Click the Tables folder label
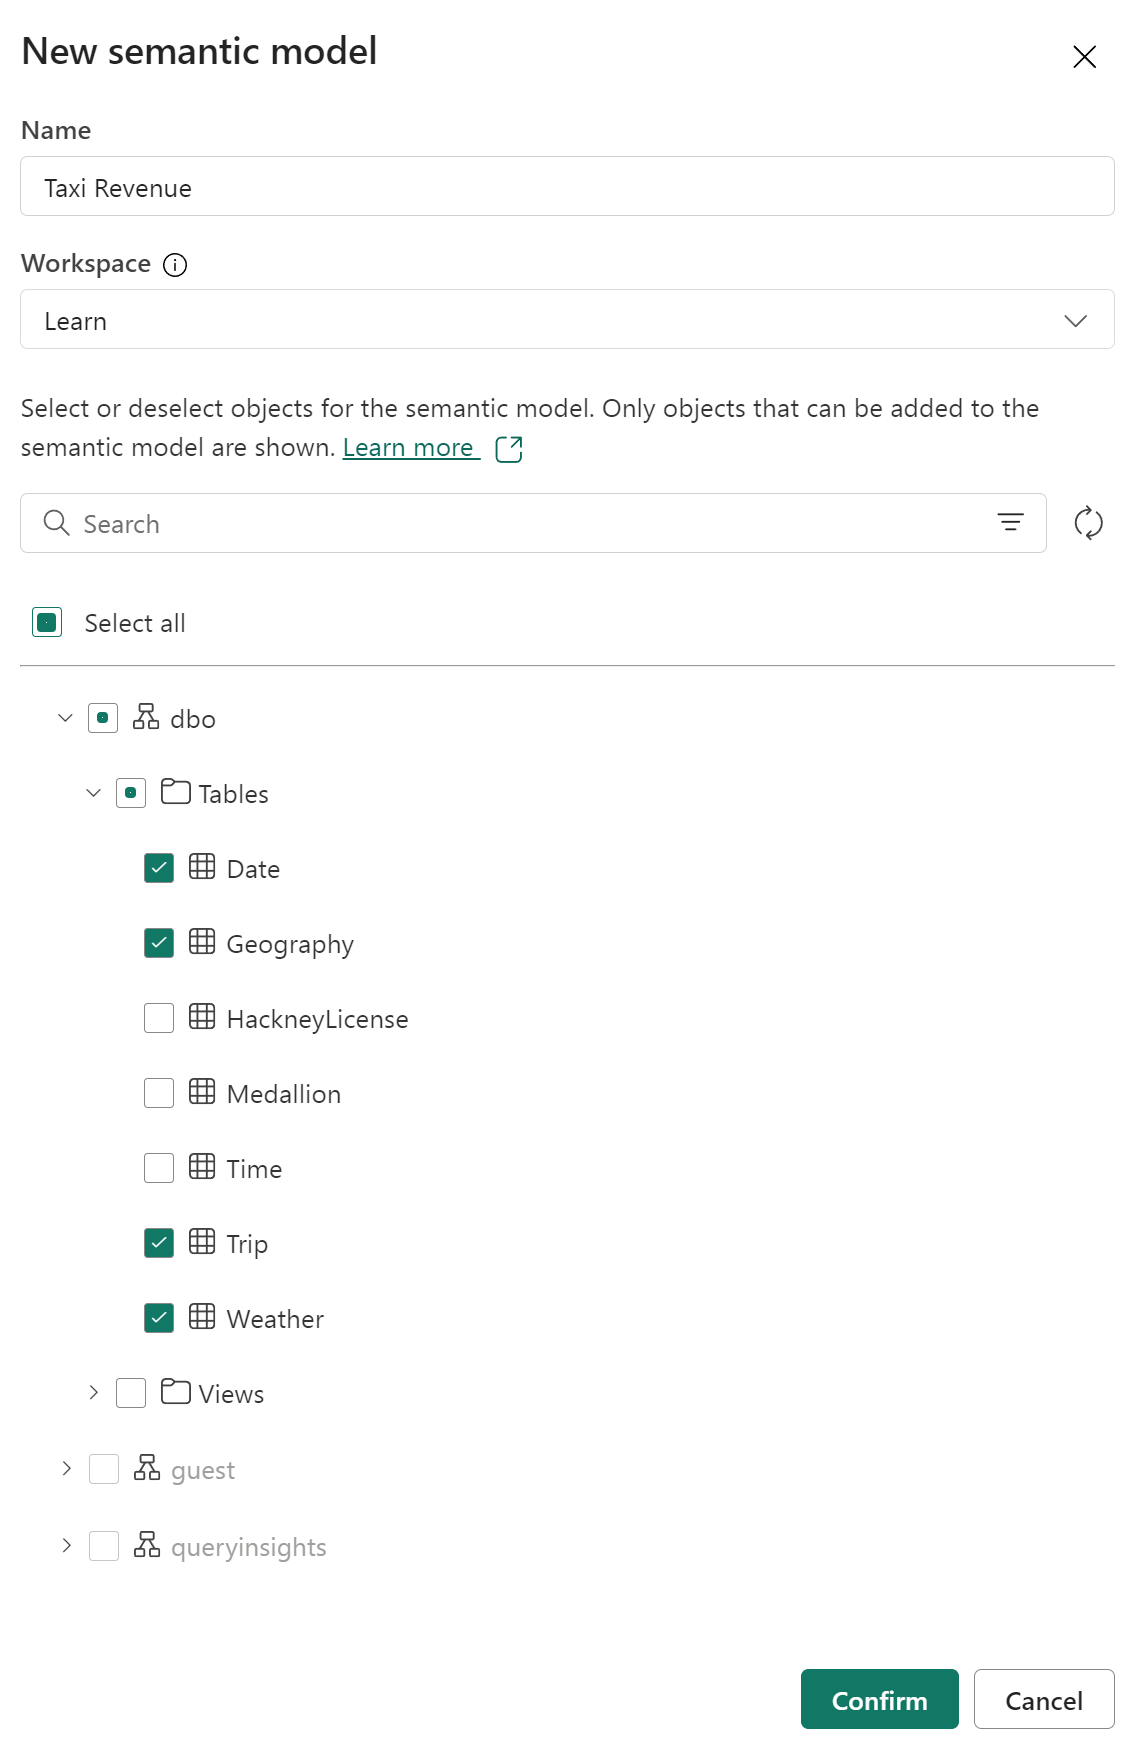1135x1748 pixels. coord(233,794)
